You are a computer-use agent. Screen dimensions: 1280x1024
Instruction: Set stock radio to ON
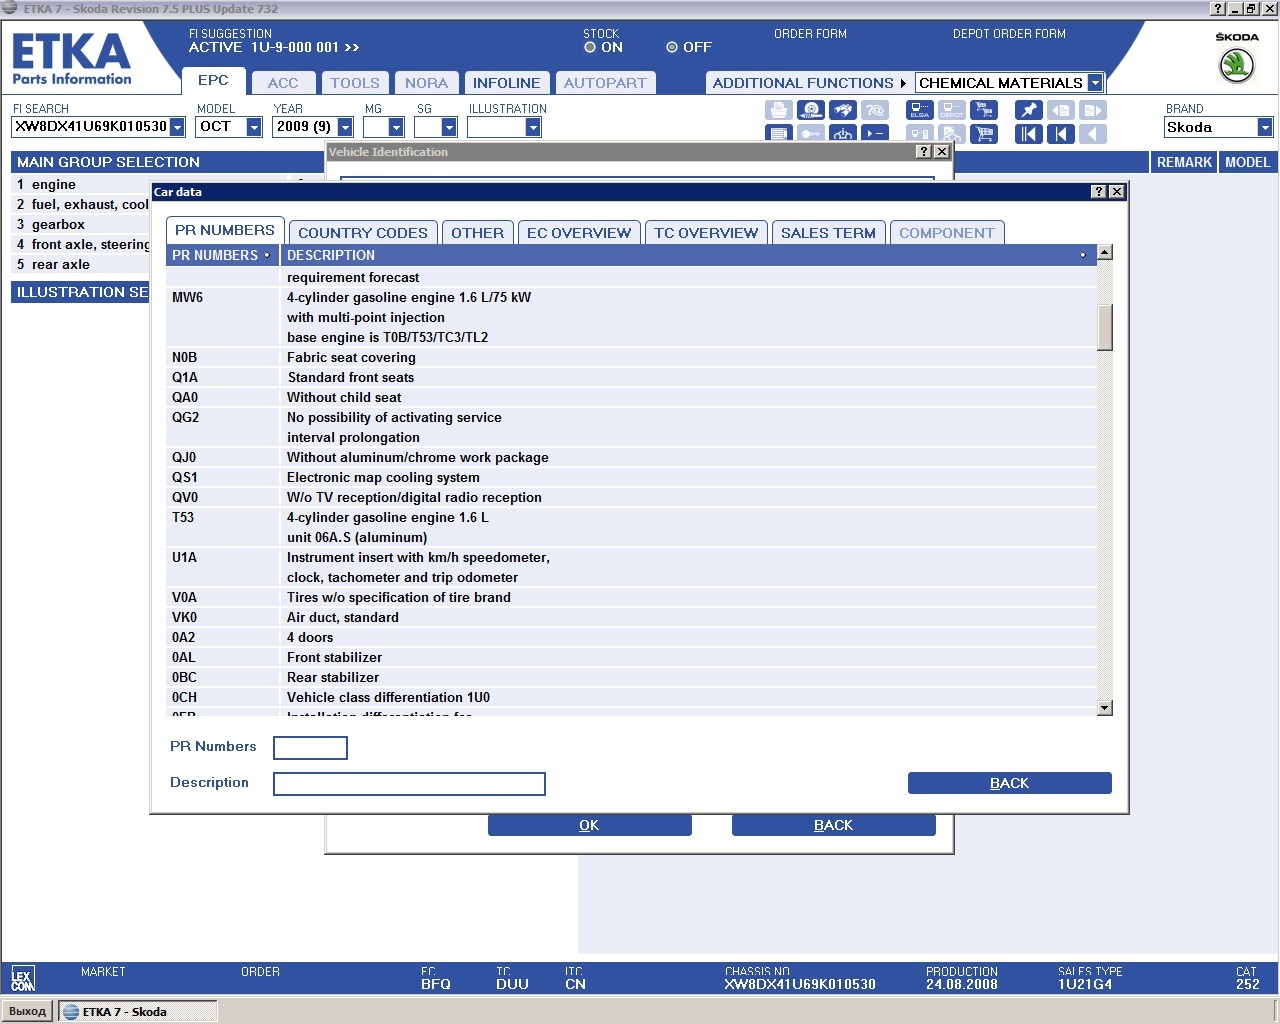[x=590, y=47]
